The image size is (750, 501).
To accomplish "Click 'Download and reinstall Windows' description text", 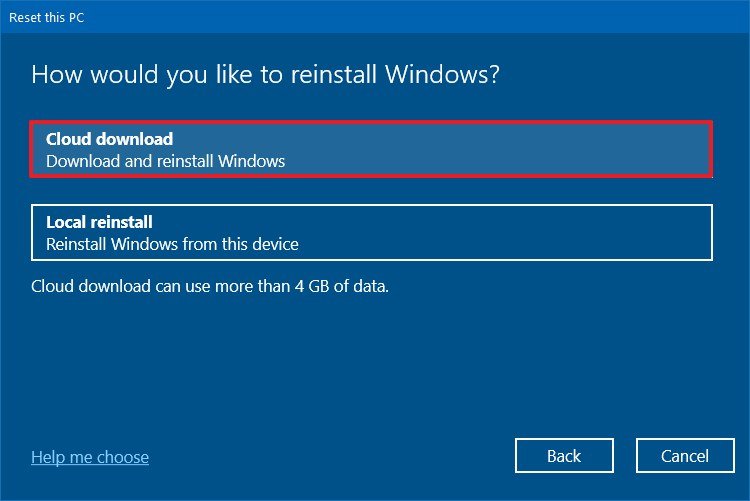I will (166, 161).
